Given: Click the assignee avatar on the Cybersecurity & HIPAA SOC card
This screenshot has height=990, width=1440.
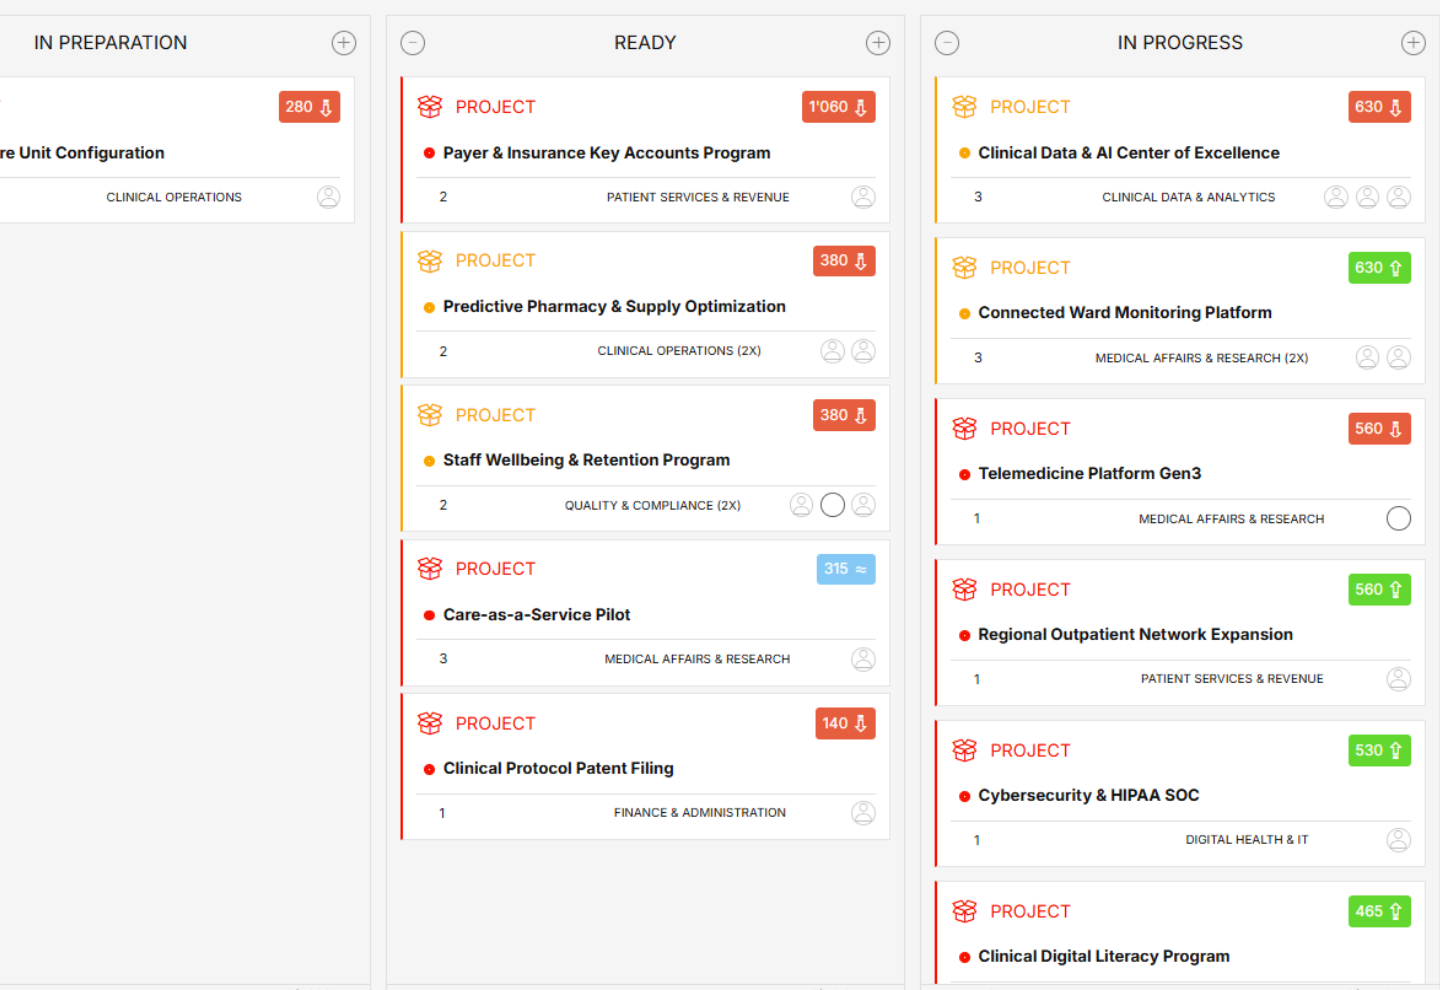Looking at the screenshot, I should point(1399,840).
